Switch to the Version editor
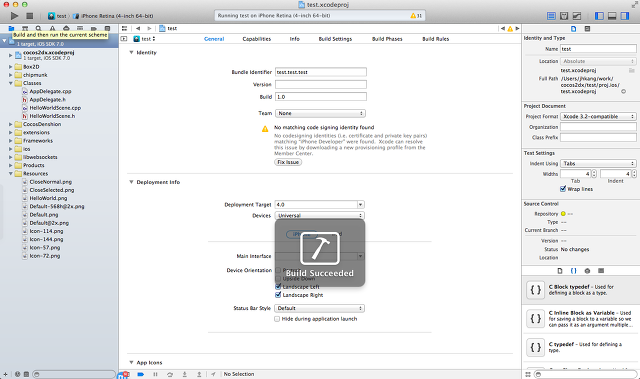This screenshot has width=640, height=379. [x=576, y=16]
